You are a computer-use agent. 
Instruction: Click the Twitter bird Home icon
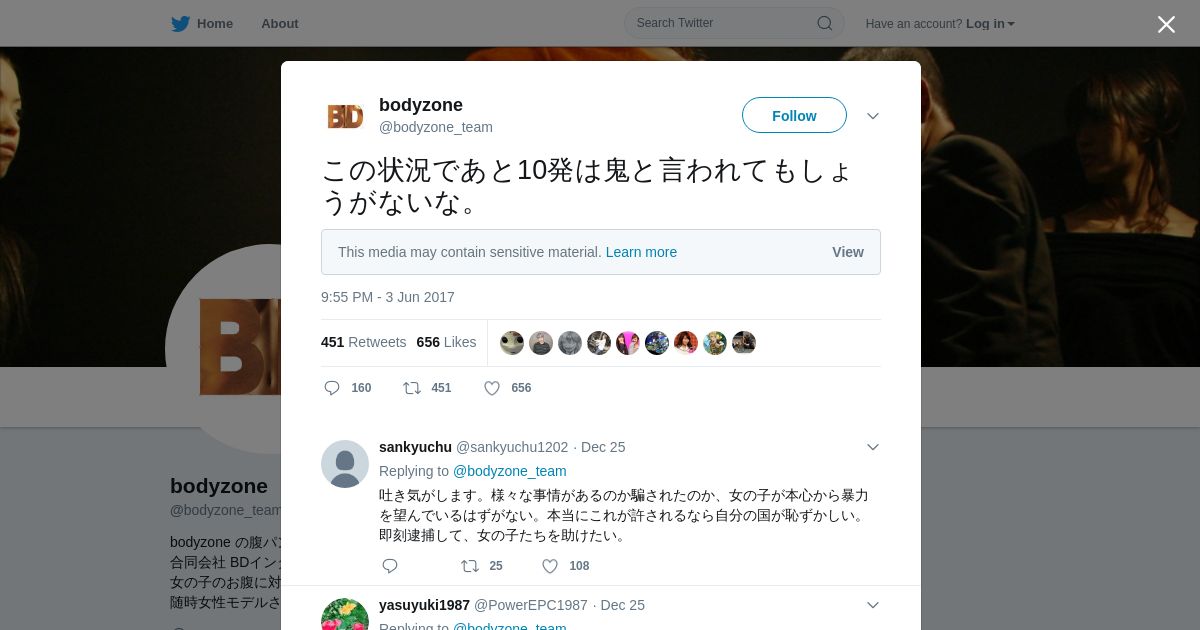click(x=180, y=24)
